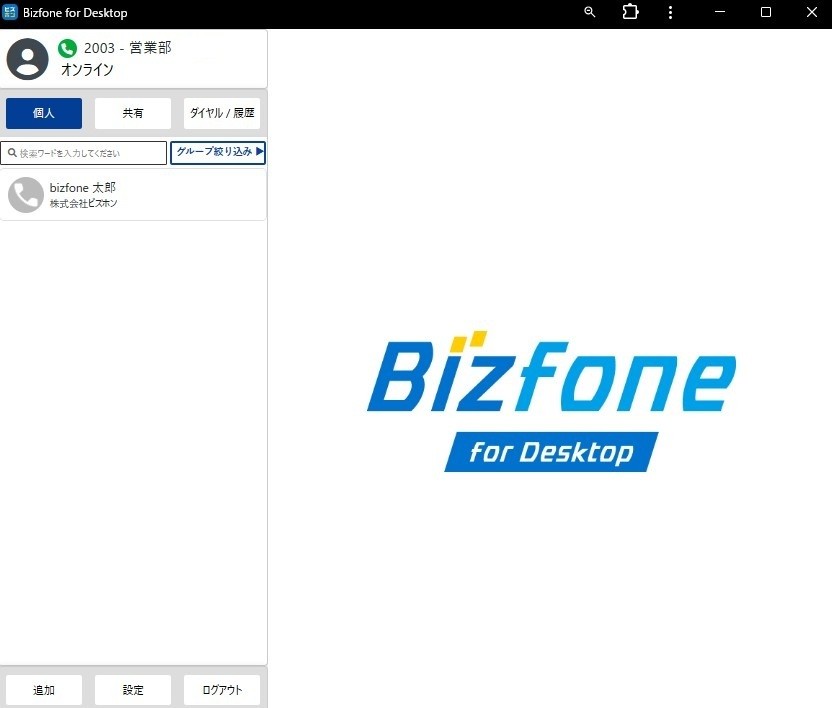Screen dimensions: 832x708
Task: Open the user profile avatar icon
Action: [x=27, y=60]
